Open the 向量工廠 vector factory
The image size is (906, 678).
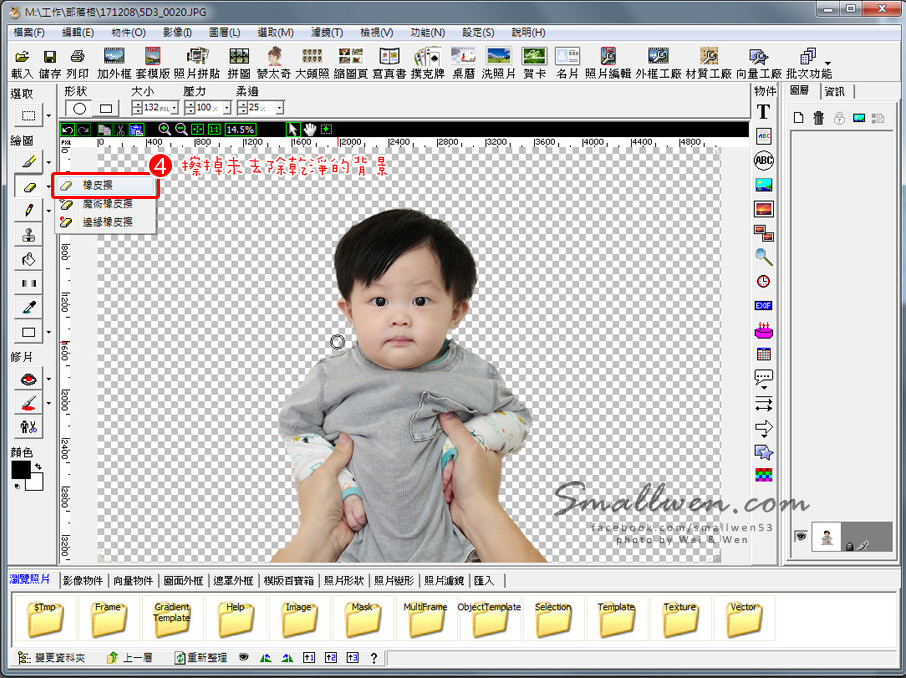pos(759,64)
